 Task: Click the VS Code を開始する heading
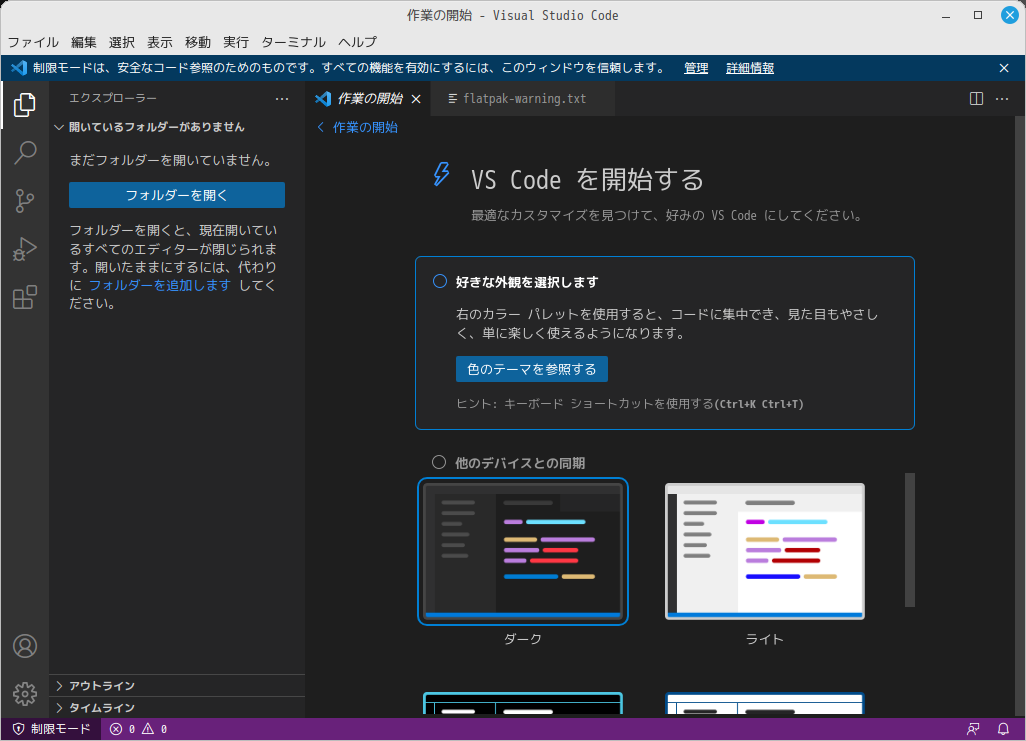[x=587, y=180]
